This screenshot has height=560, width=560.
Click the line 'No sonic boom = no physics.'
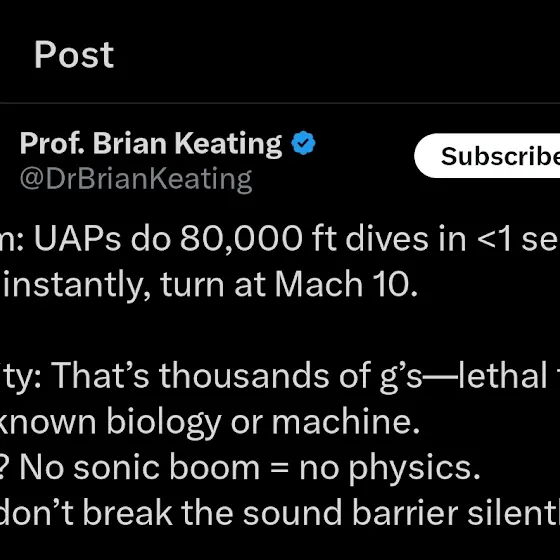[x=240, y=468]
